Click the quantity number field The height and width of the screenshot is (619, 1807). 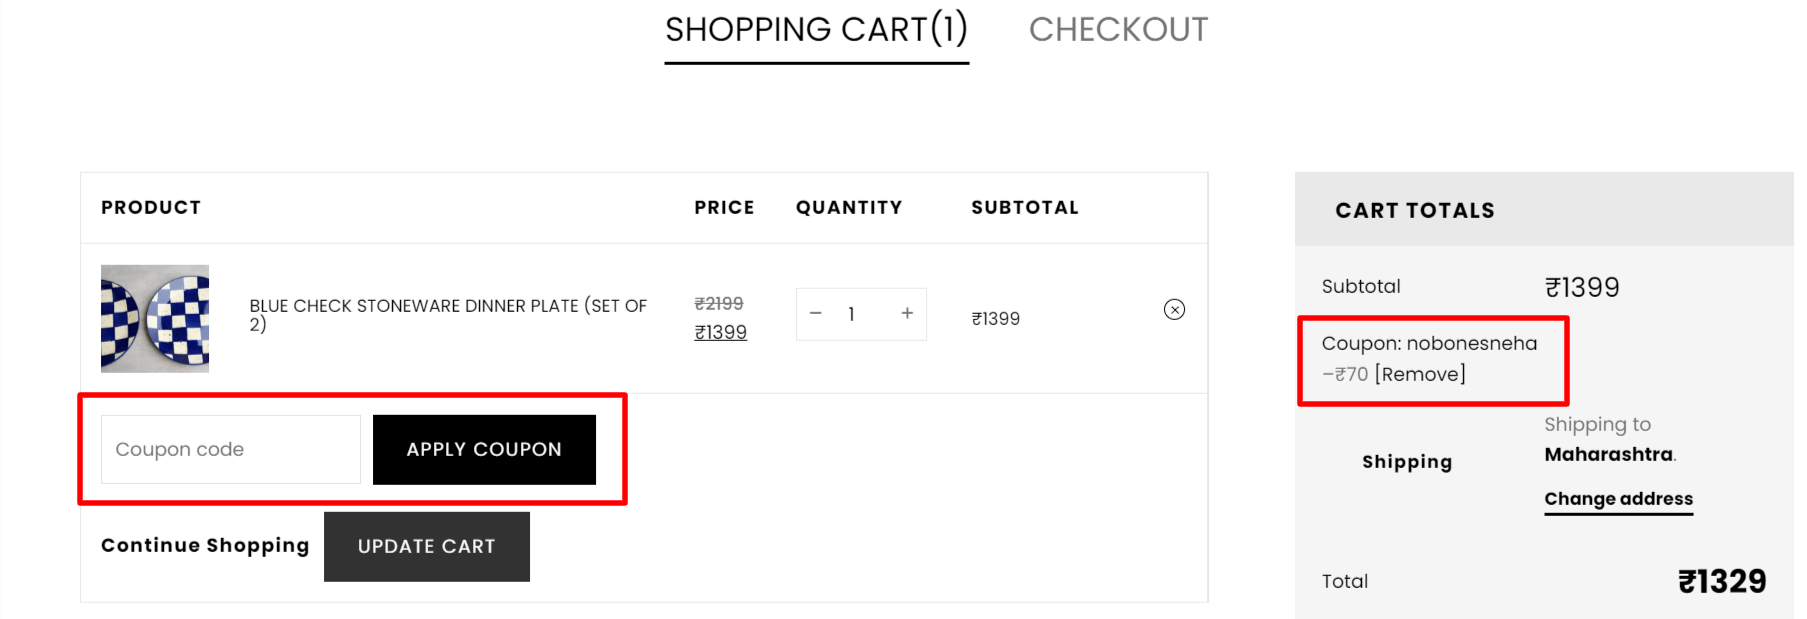pyautogui.click(x=852, y=314)
